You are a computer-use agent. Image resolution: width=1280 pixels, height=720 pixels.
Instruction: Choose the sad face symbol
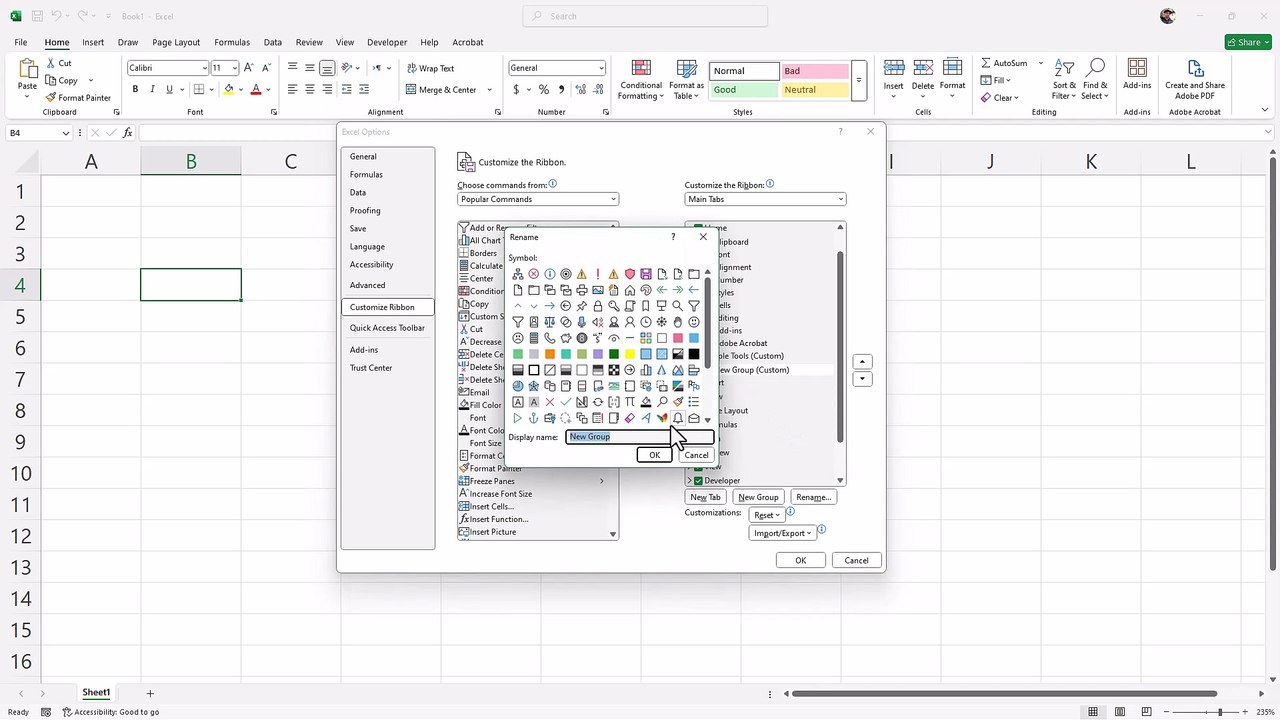pyautogui.click(x=518, y=338)
